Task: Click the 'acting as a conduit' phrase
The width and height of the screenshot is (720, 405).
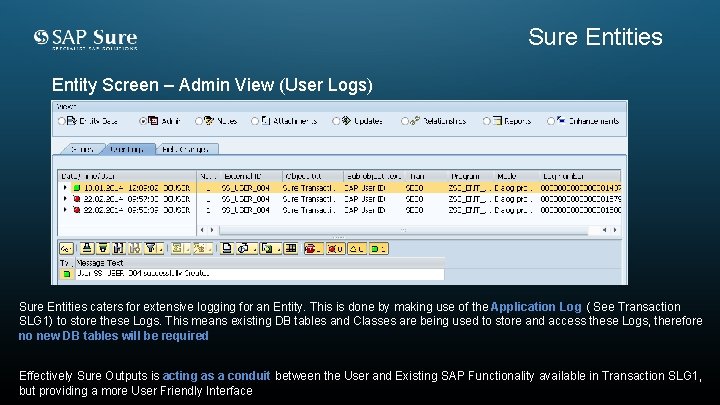Action: (x=216, y=376)
